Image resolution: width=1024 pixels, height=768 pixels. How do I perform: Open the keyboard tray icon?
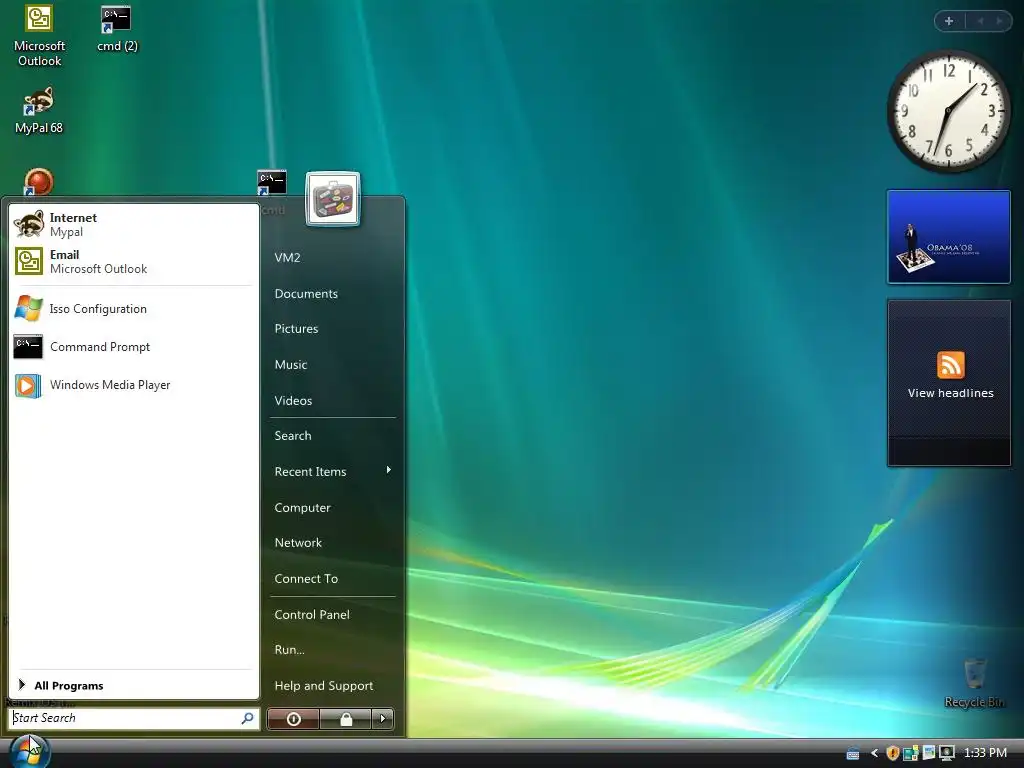(x=853, y=754)
